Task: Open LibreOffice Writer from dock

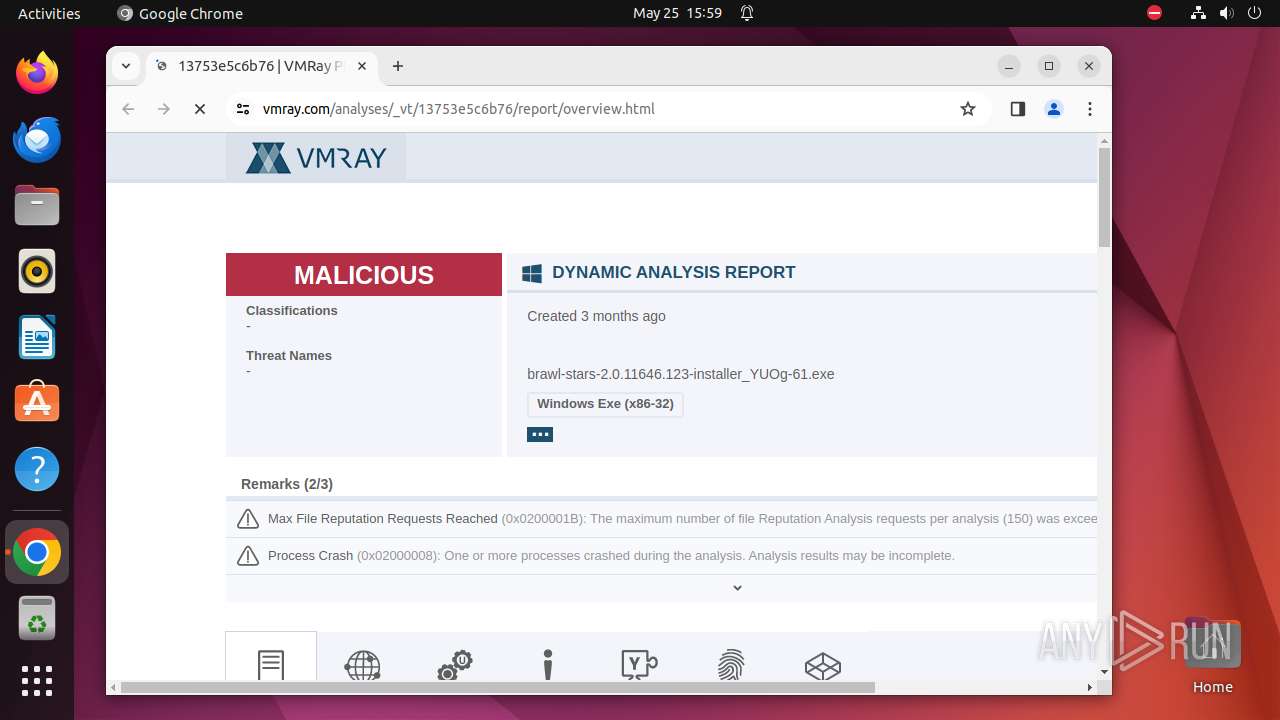Action: (37, 337)
